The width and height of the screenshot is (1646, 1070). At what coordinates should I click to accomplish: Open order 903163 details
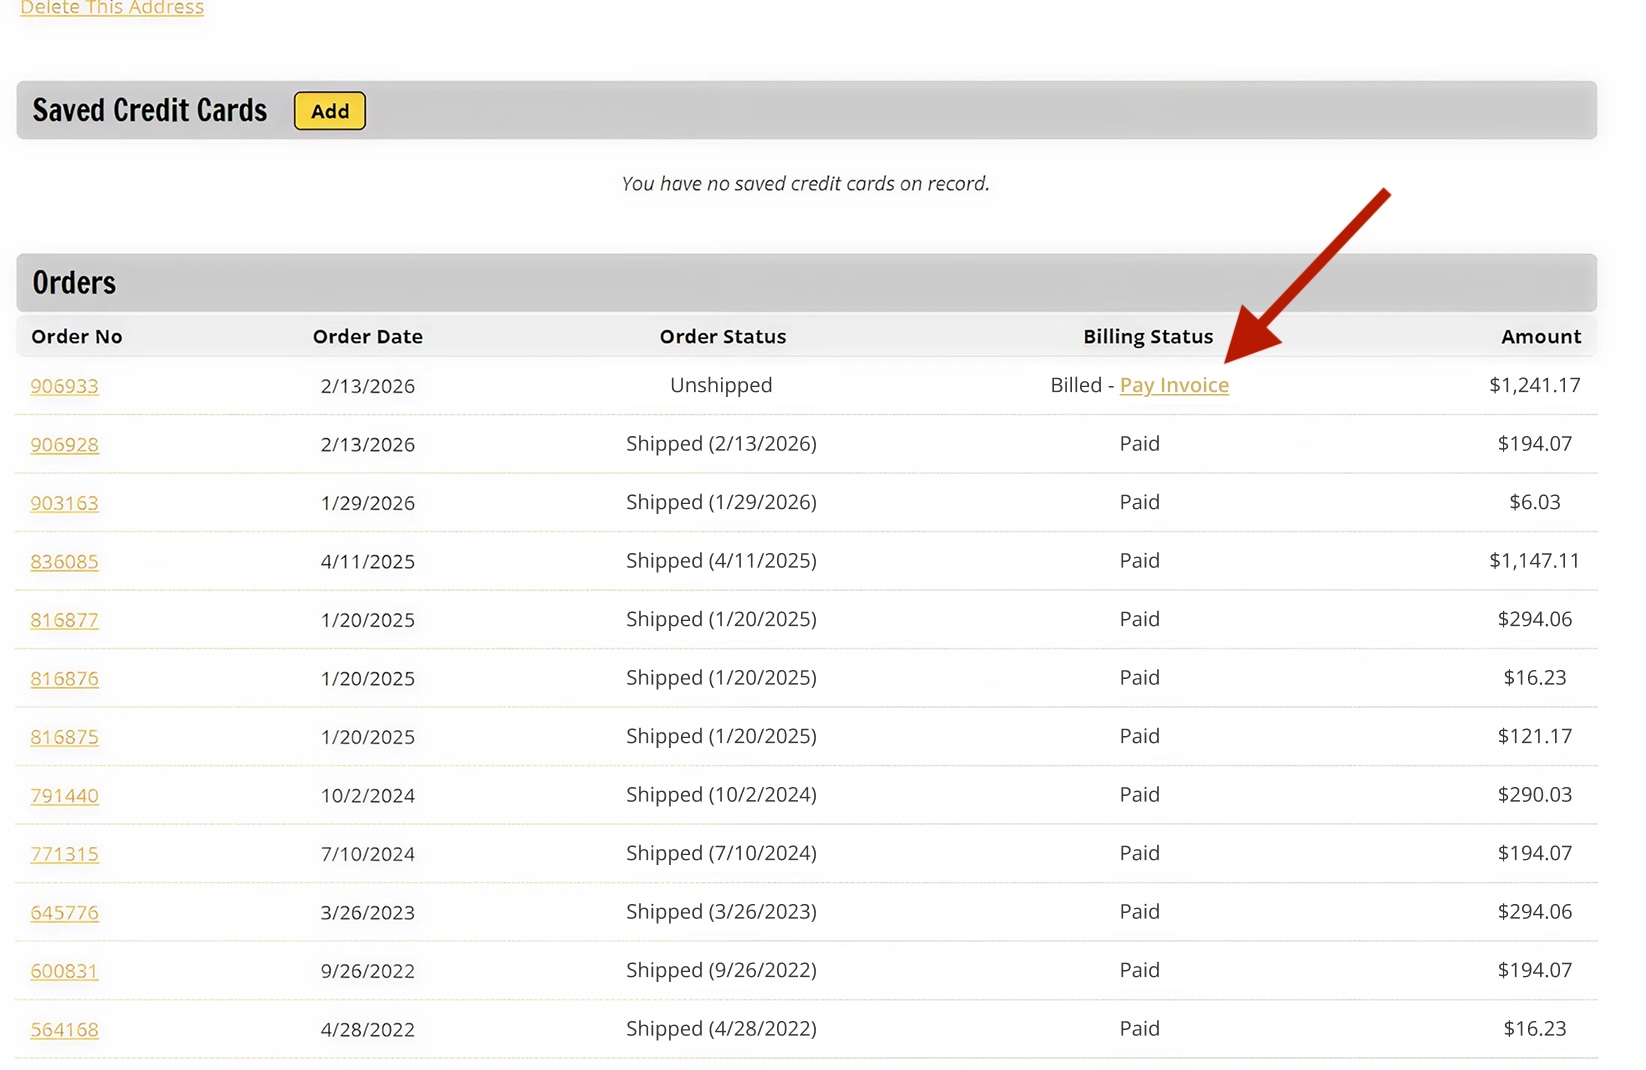(x=64, y=503)
